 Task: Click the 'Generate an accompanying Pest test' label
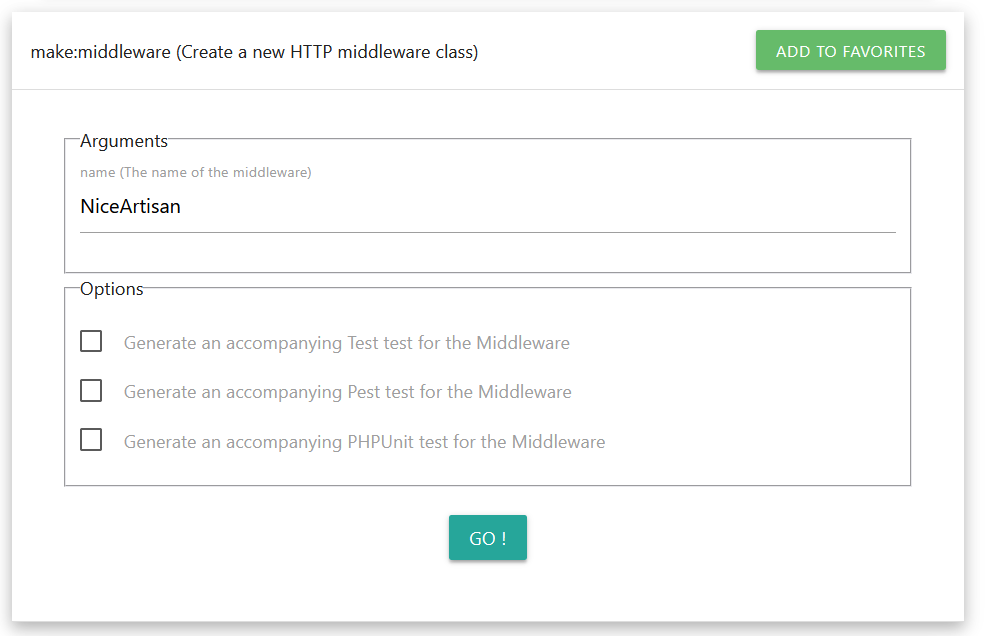[x=347, y=392]
